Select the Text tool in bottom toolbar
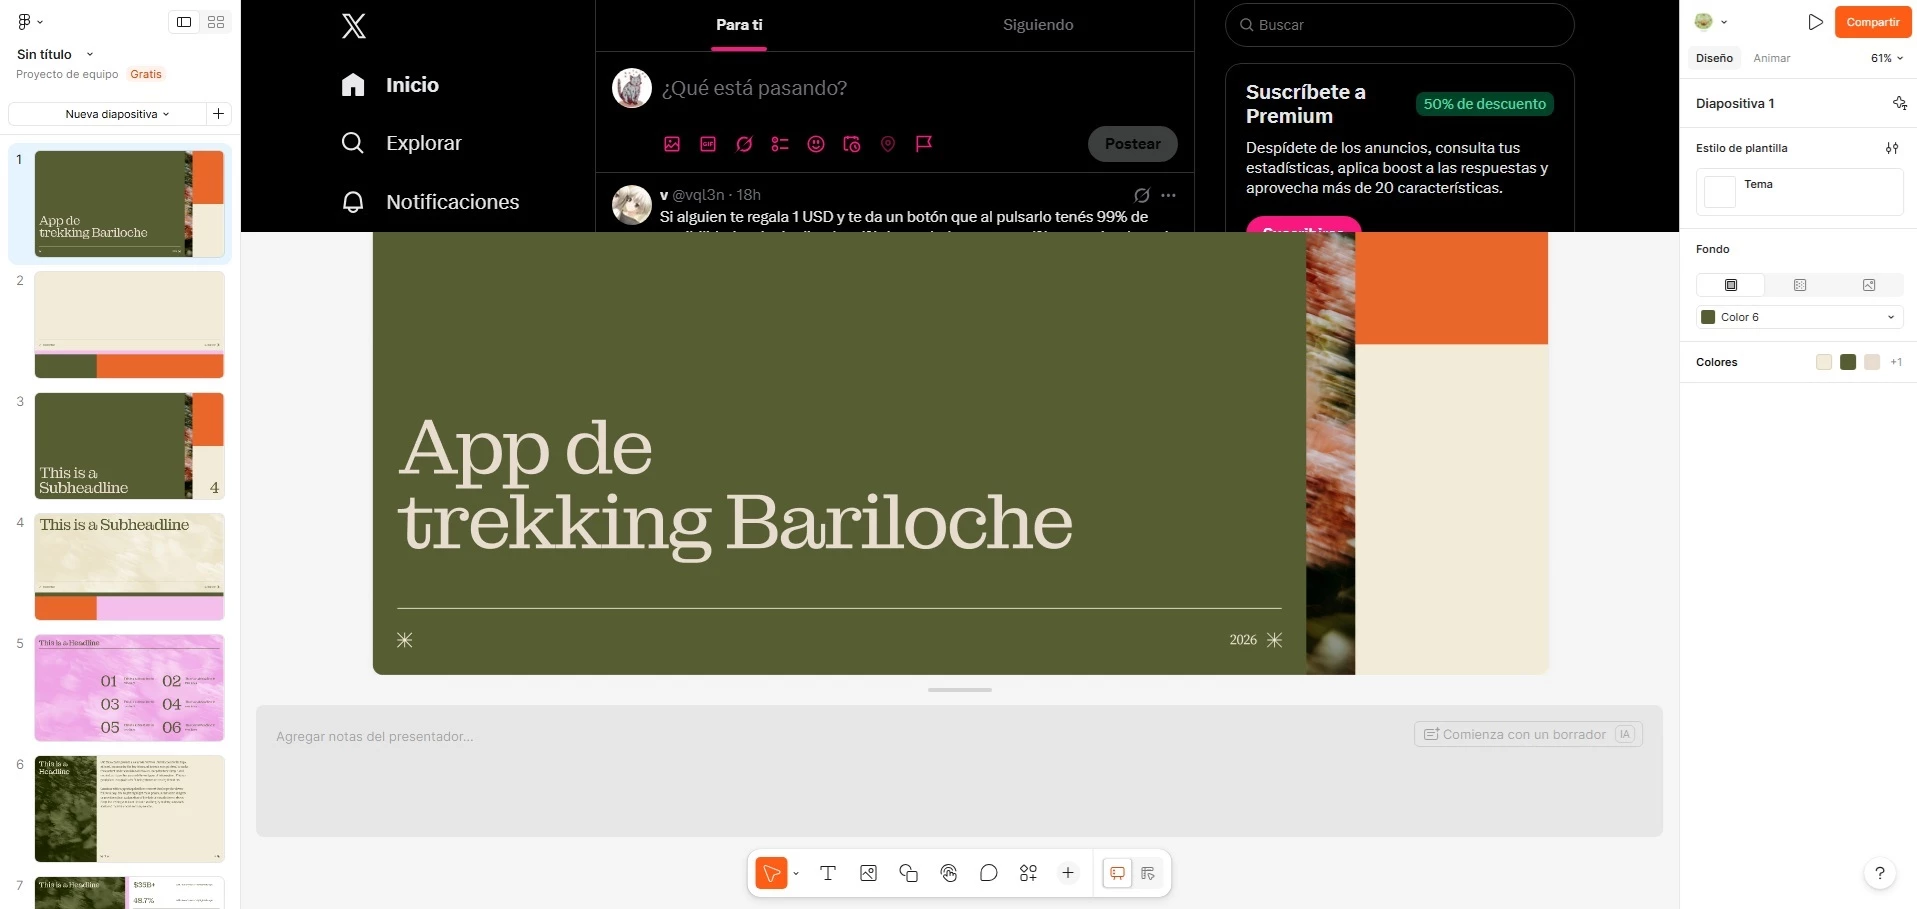Image resolution: width=1917 pixels, height=909 pixels. coord(828,873)
